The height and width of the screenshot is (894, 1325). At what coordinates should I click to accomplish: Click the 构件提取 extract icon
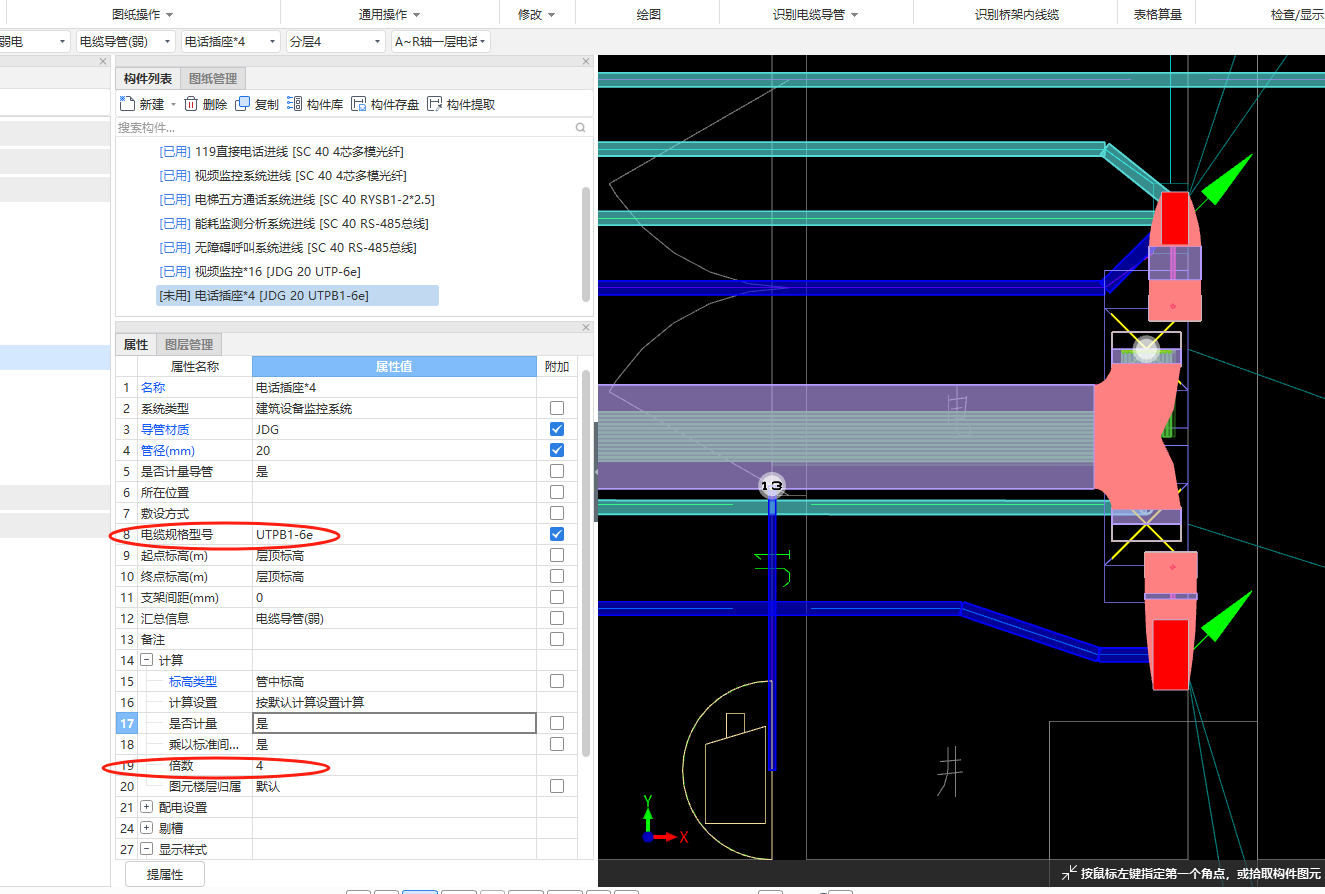434,104
